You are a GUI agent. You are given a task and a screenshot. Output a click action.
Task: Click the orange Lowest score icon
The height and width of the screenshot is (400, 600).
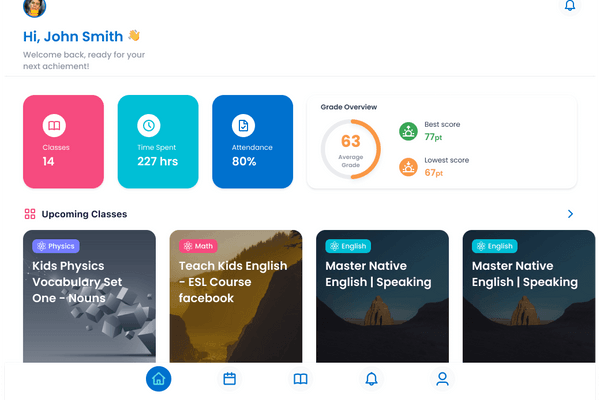pos(408,167)
